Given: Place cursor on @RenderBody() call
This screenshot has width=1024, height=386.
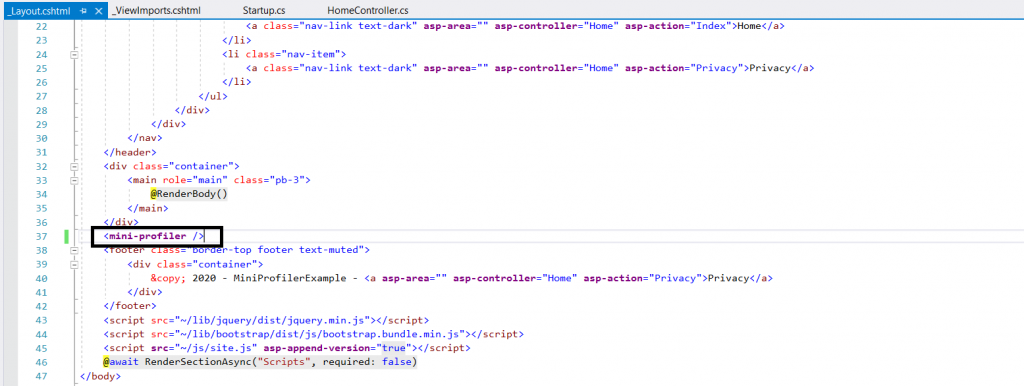Looking at the screenshot, I should pos(189,195).
